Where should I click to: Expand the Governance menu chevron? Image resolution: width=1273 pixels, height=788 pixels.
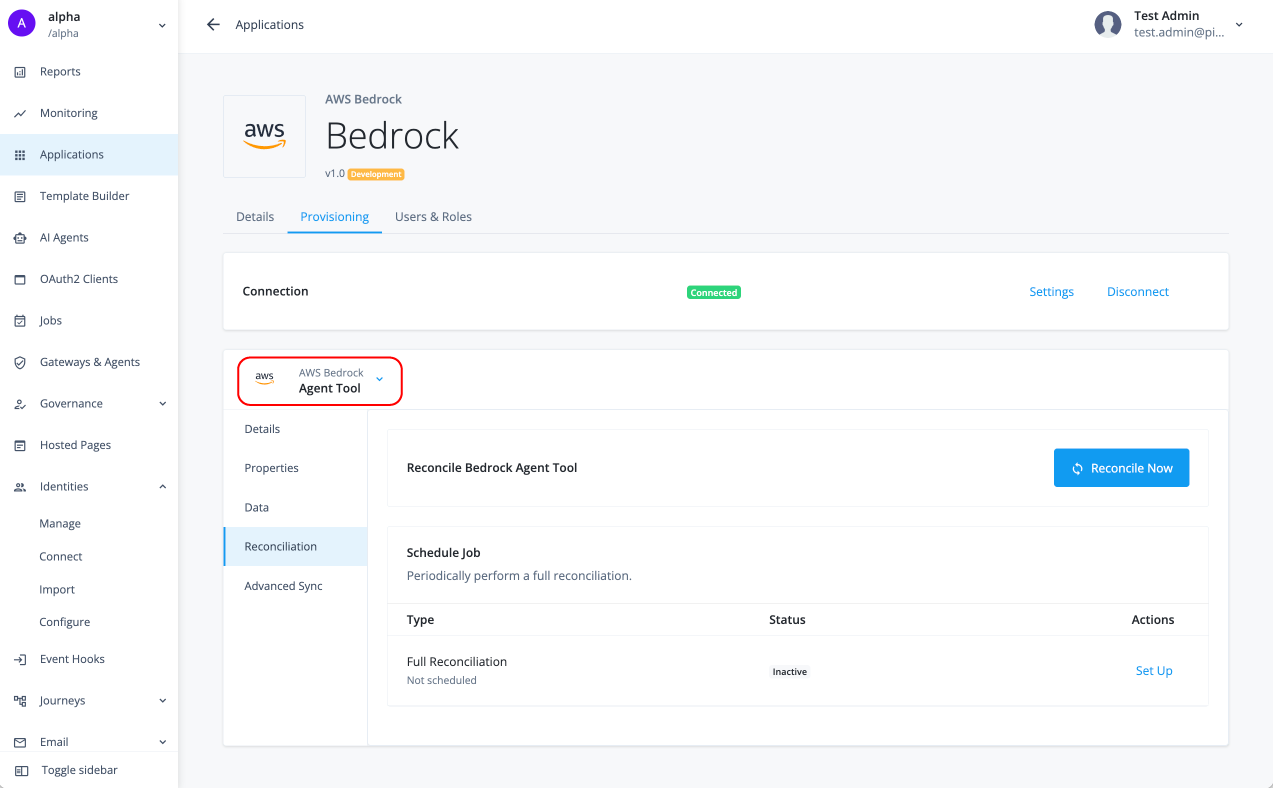click(x=162, y=404)
